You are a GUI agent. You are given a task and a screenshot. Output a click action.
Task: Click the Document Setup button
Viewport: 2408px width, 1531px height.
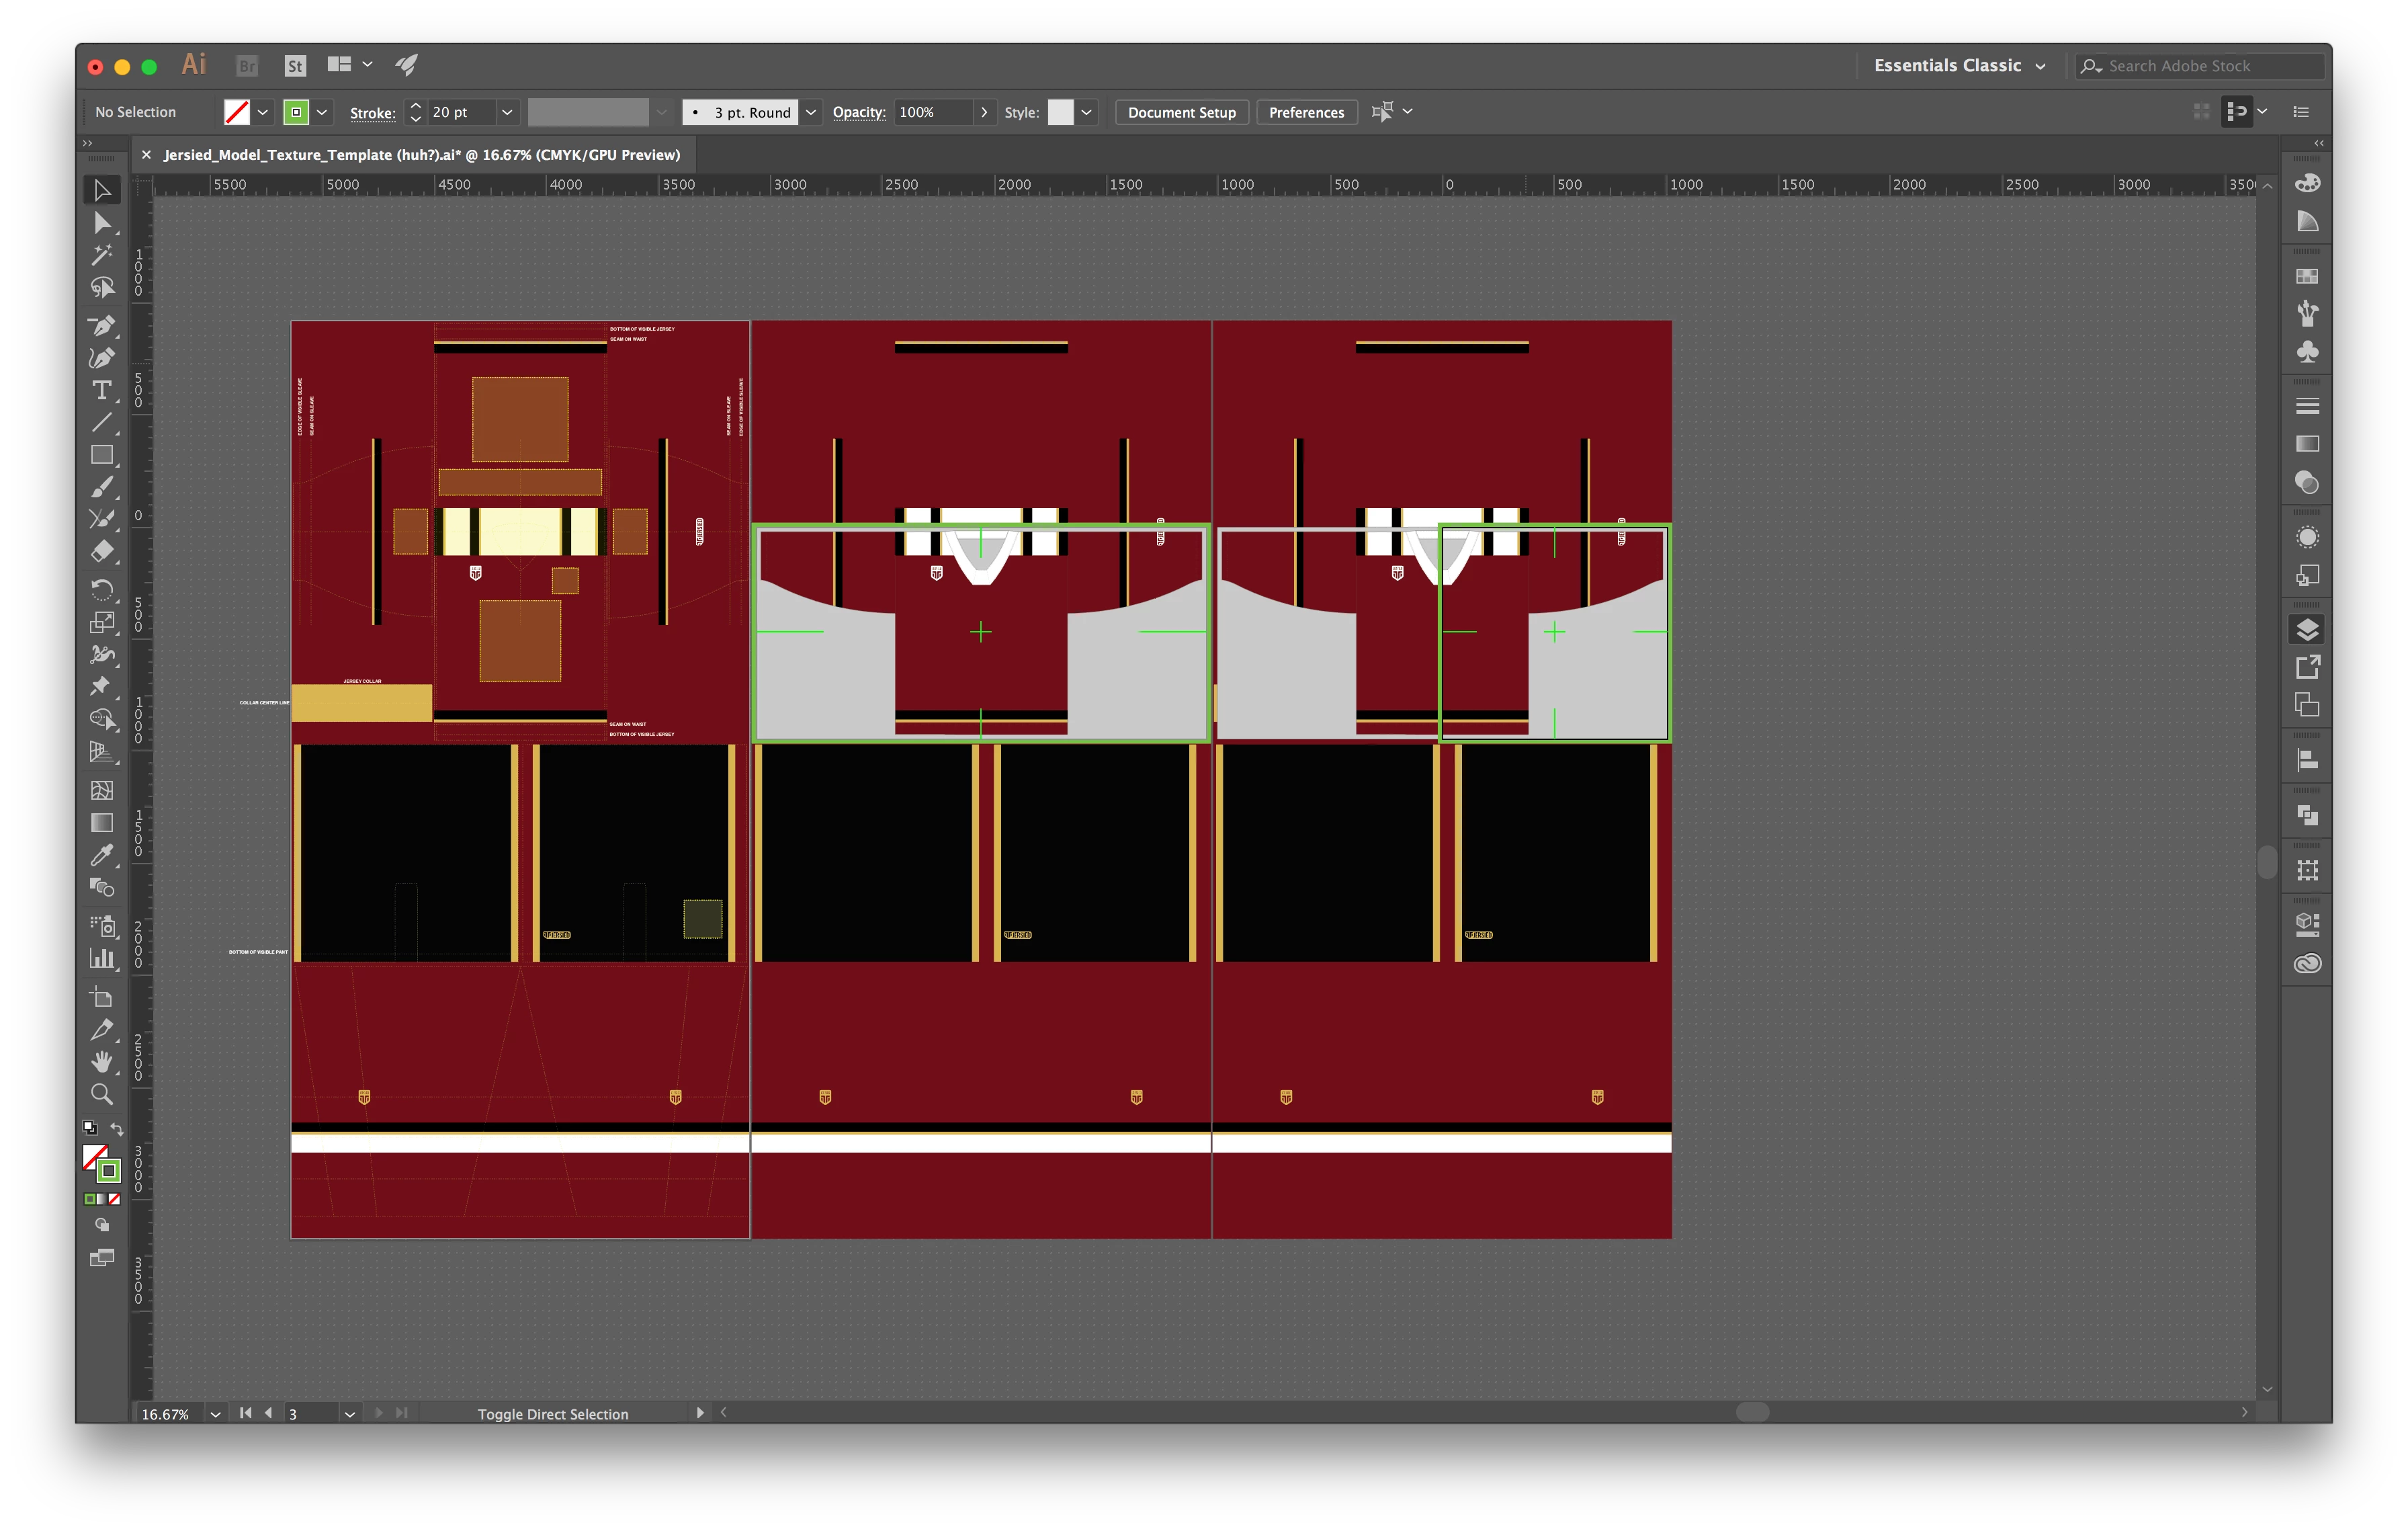pyautogui.click(x=1181, y=112)
